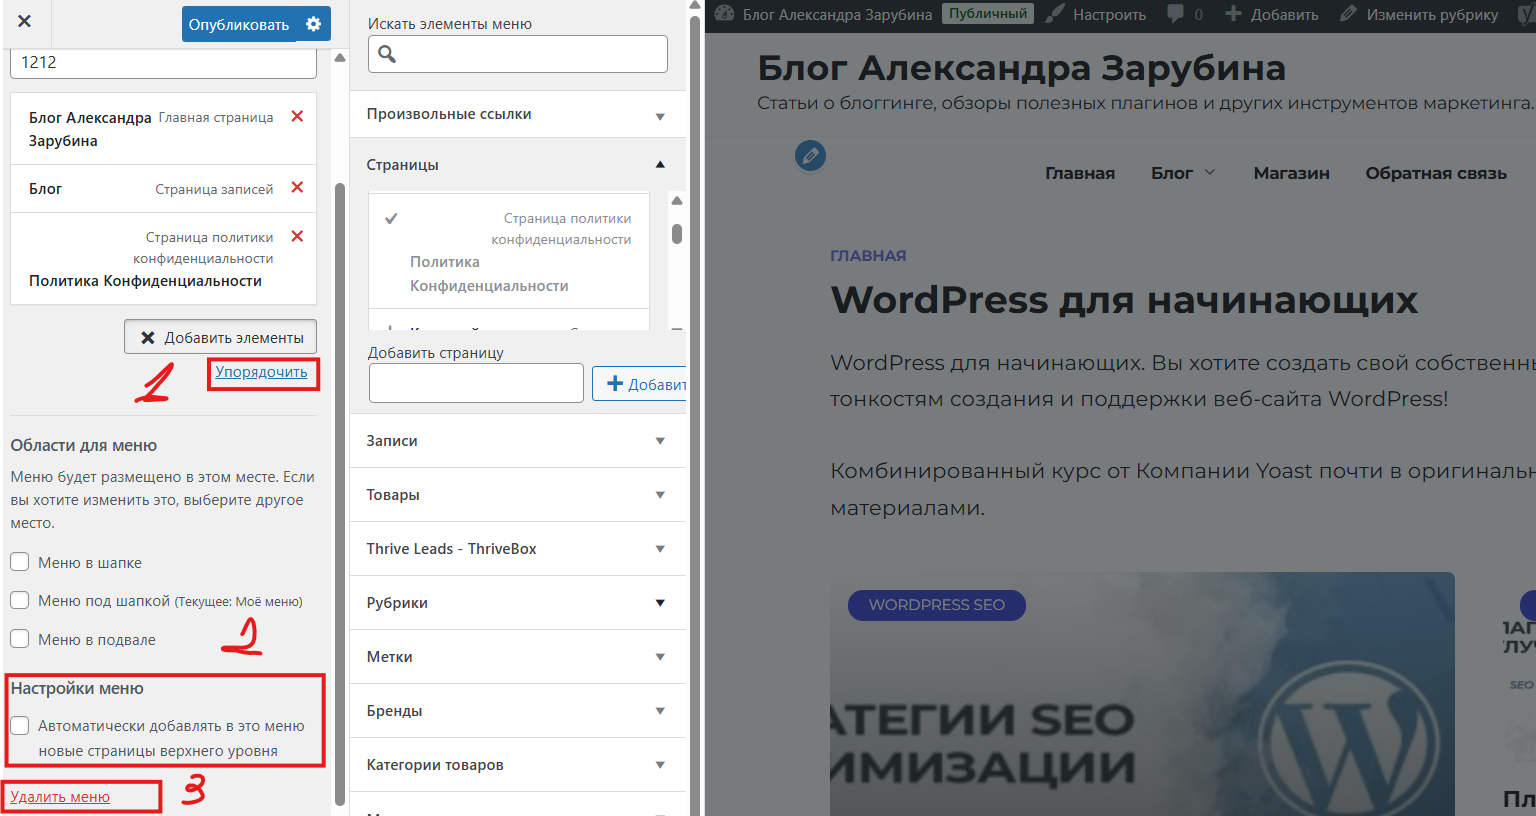
Task: Expand the Бренды section
Action: coord(518,711)
